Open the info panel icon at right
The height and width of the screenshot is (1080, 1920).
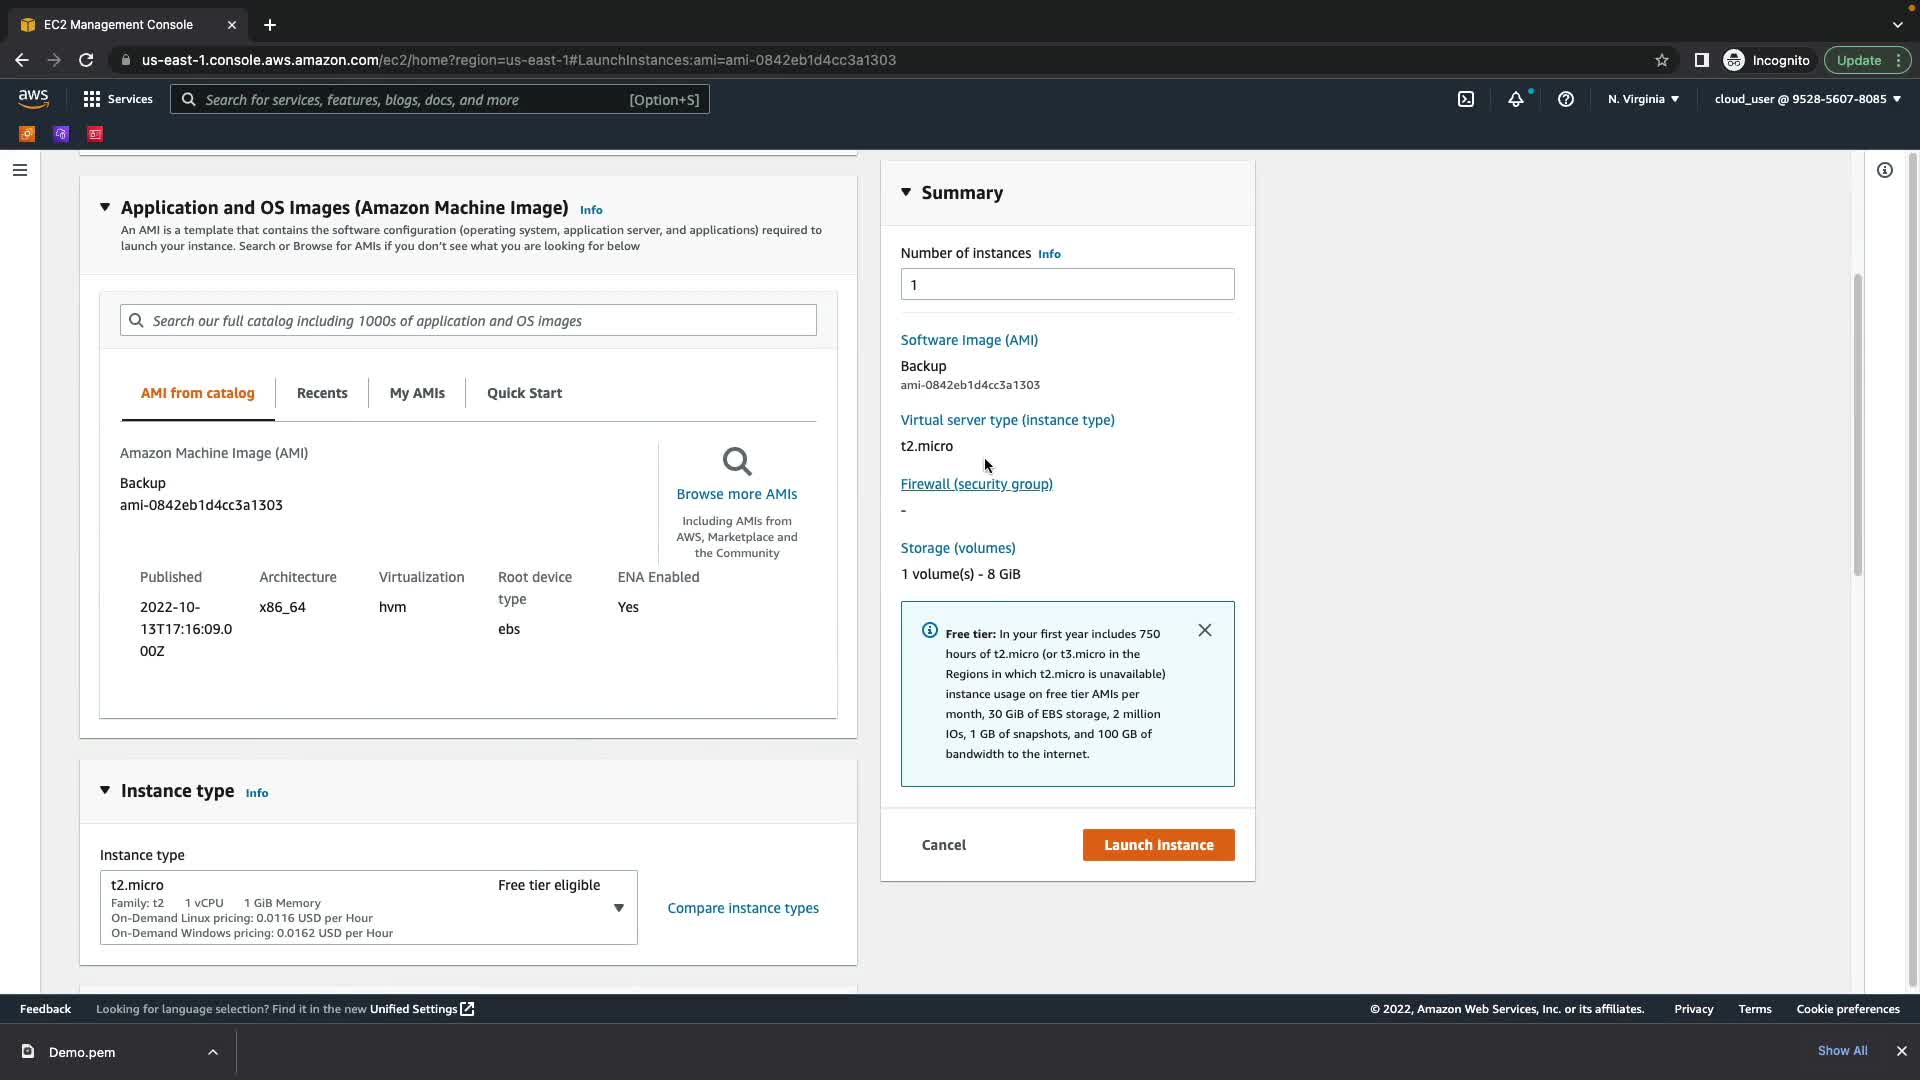click(1884, 170)
